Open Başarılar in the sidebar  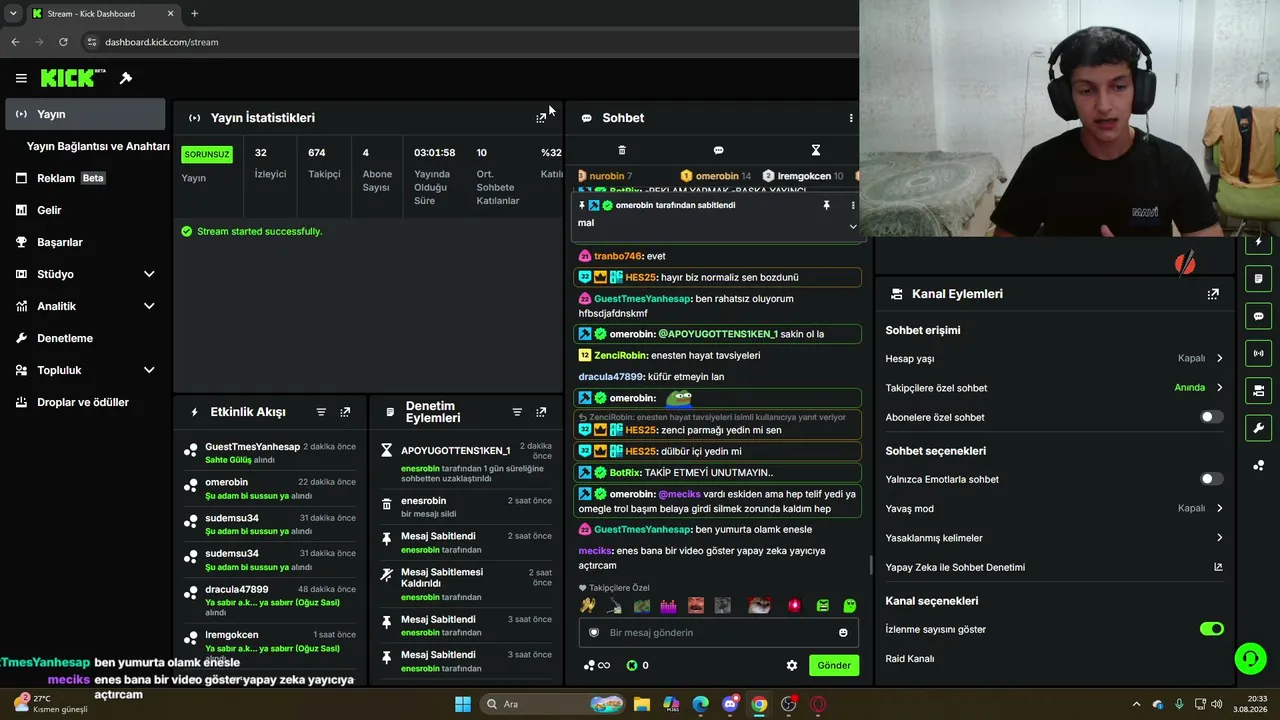coord(85,242)
